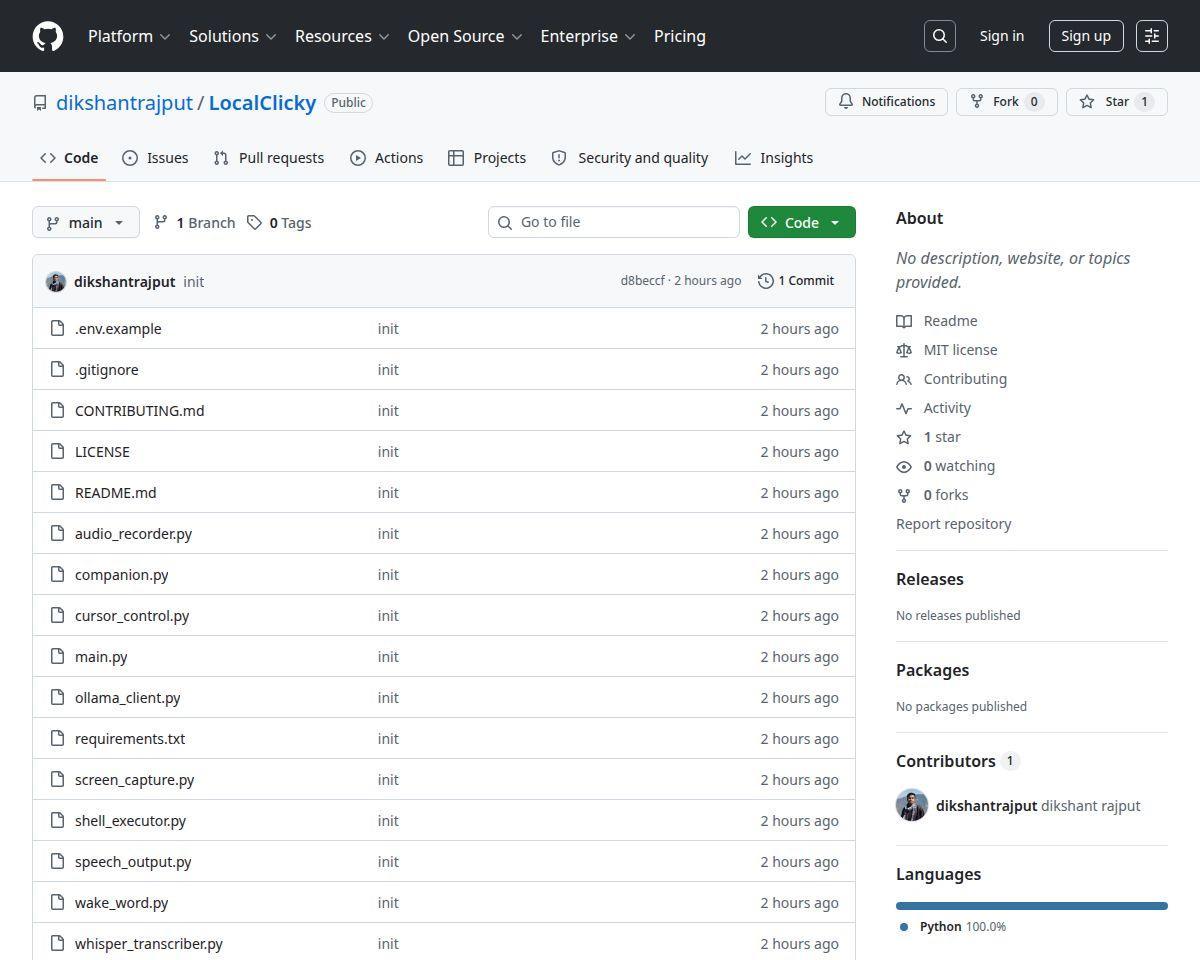Click the avatar next to dikshantrajput in the commit row
The width and height of the screenshot is (1200, 960).
56,282
